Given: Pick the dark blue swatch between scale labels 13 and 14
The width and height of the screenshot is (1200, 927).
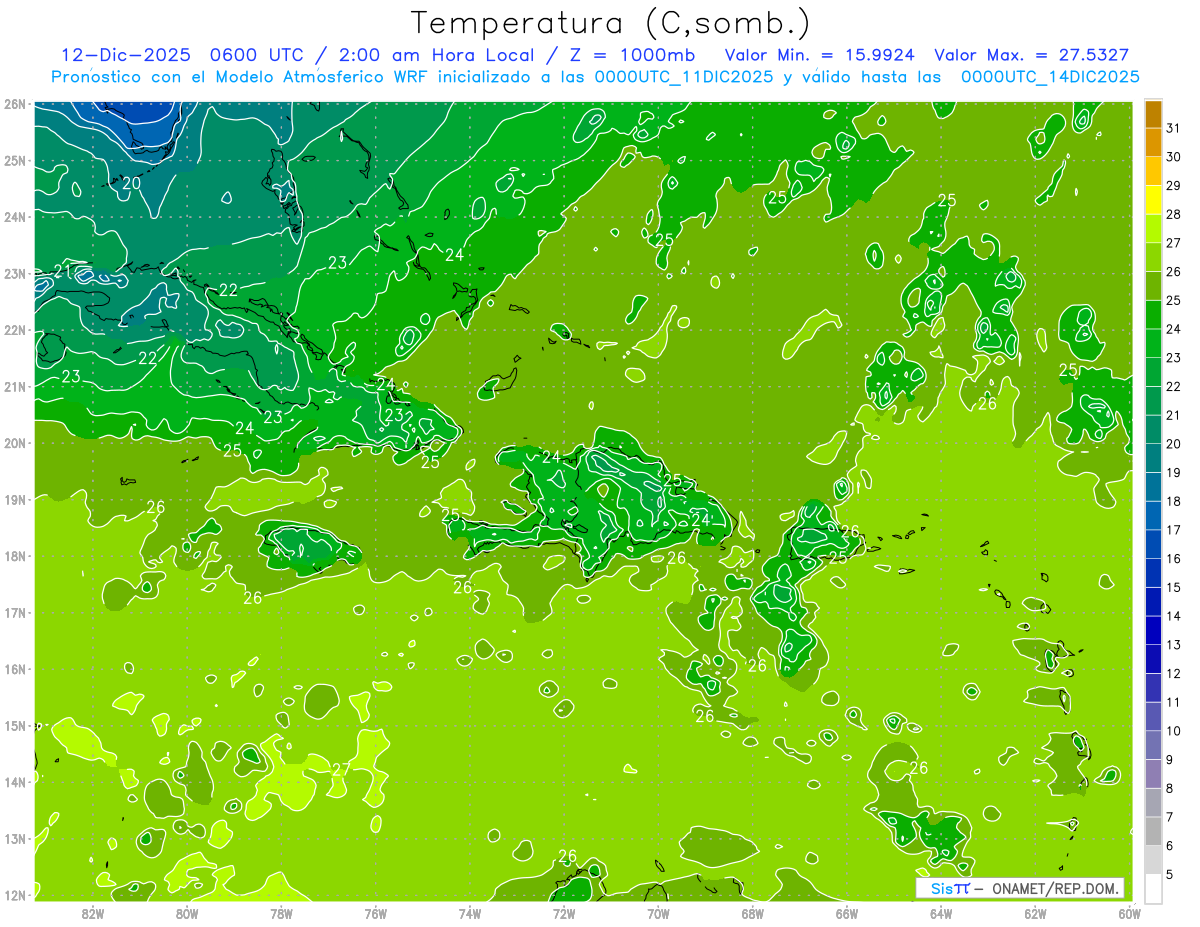Looking at the screenshot, I should (x=1153, y=630).
